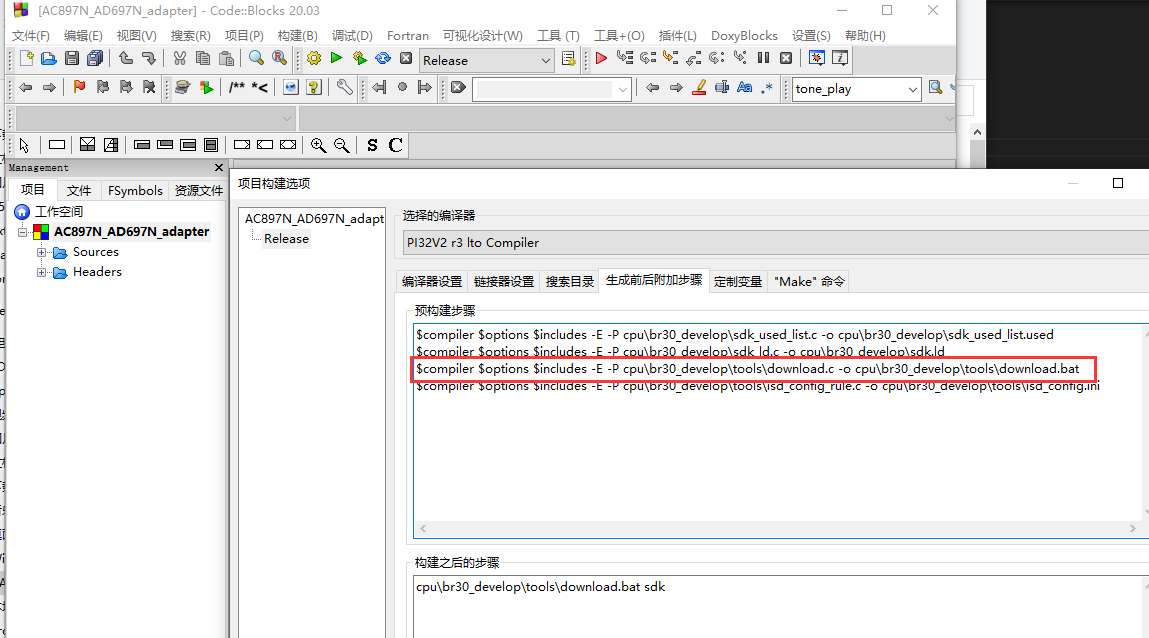Screen dimensions: 1149x638
Task: Toggle highlight with the marker pen icon
Action: 699,88
